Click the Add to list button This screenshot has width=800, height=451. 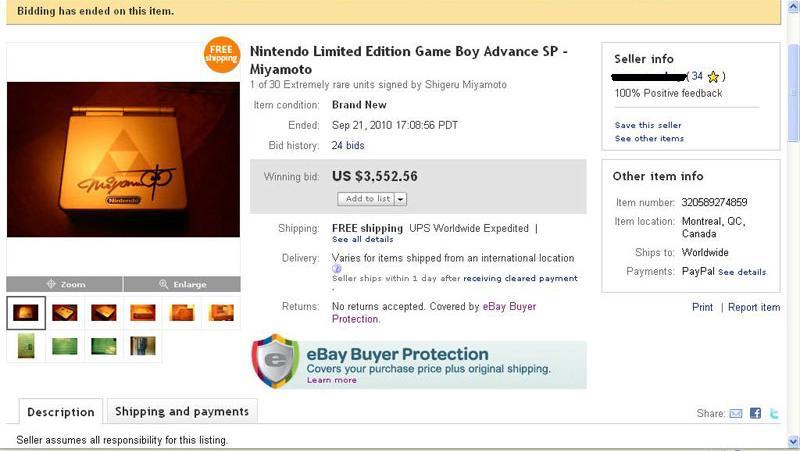[366, 199]
